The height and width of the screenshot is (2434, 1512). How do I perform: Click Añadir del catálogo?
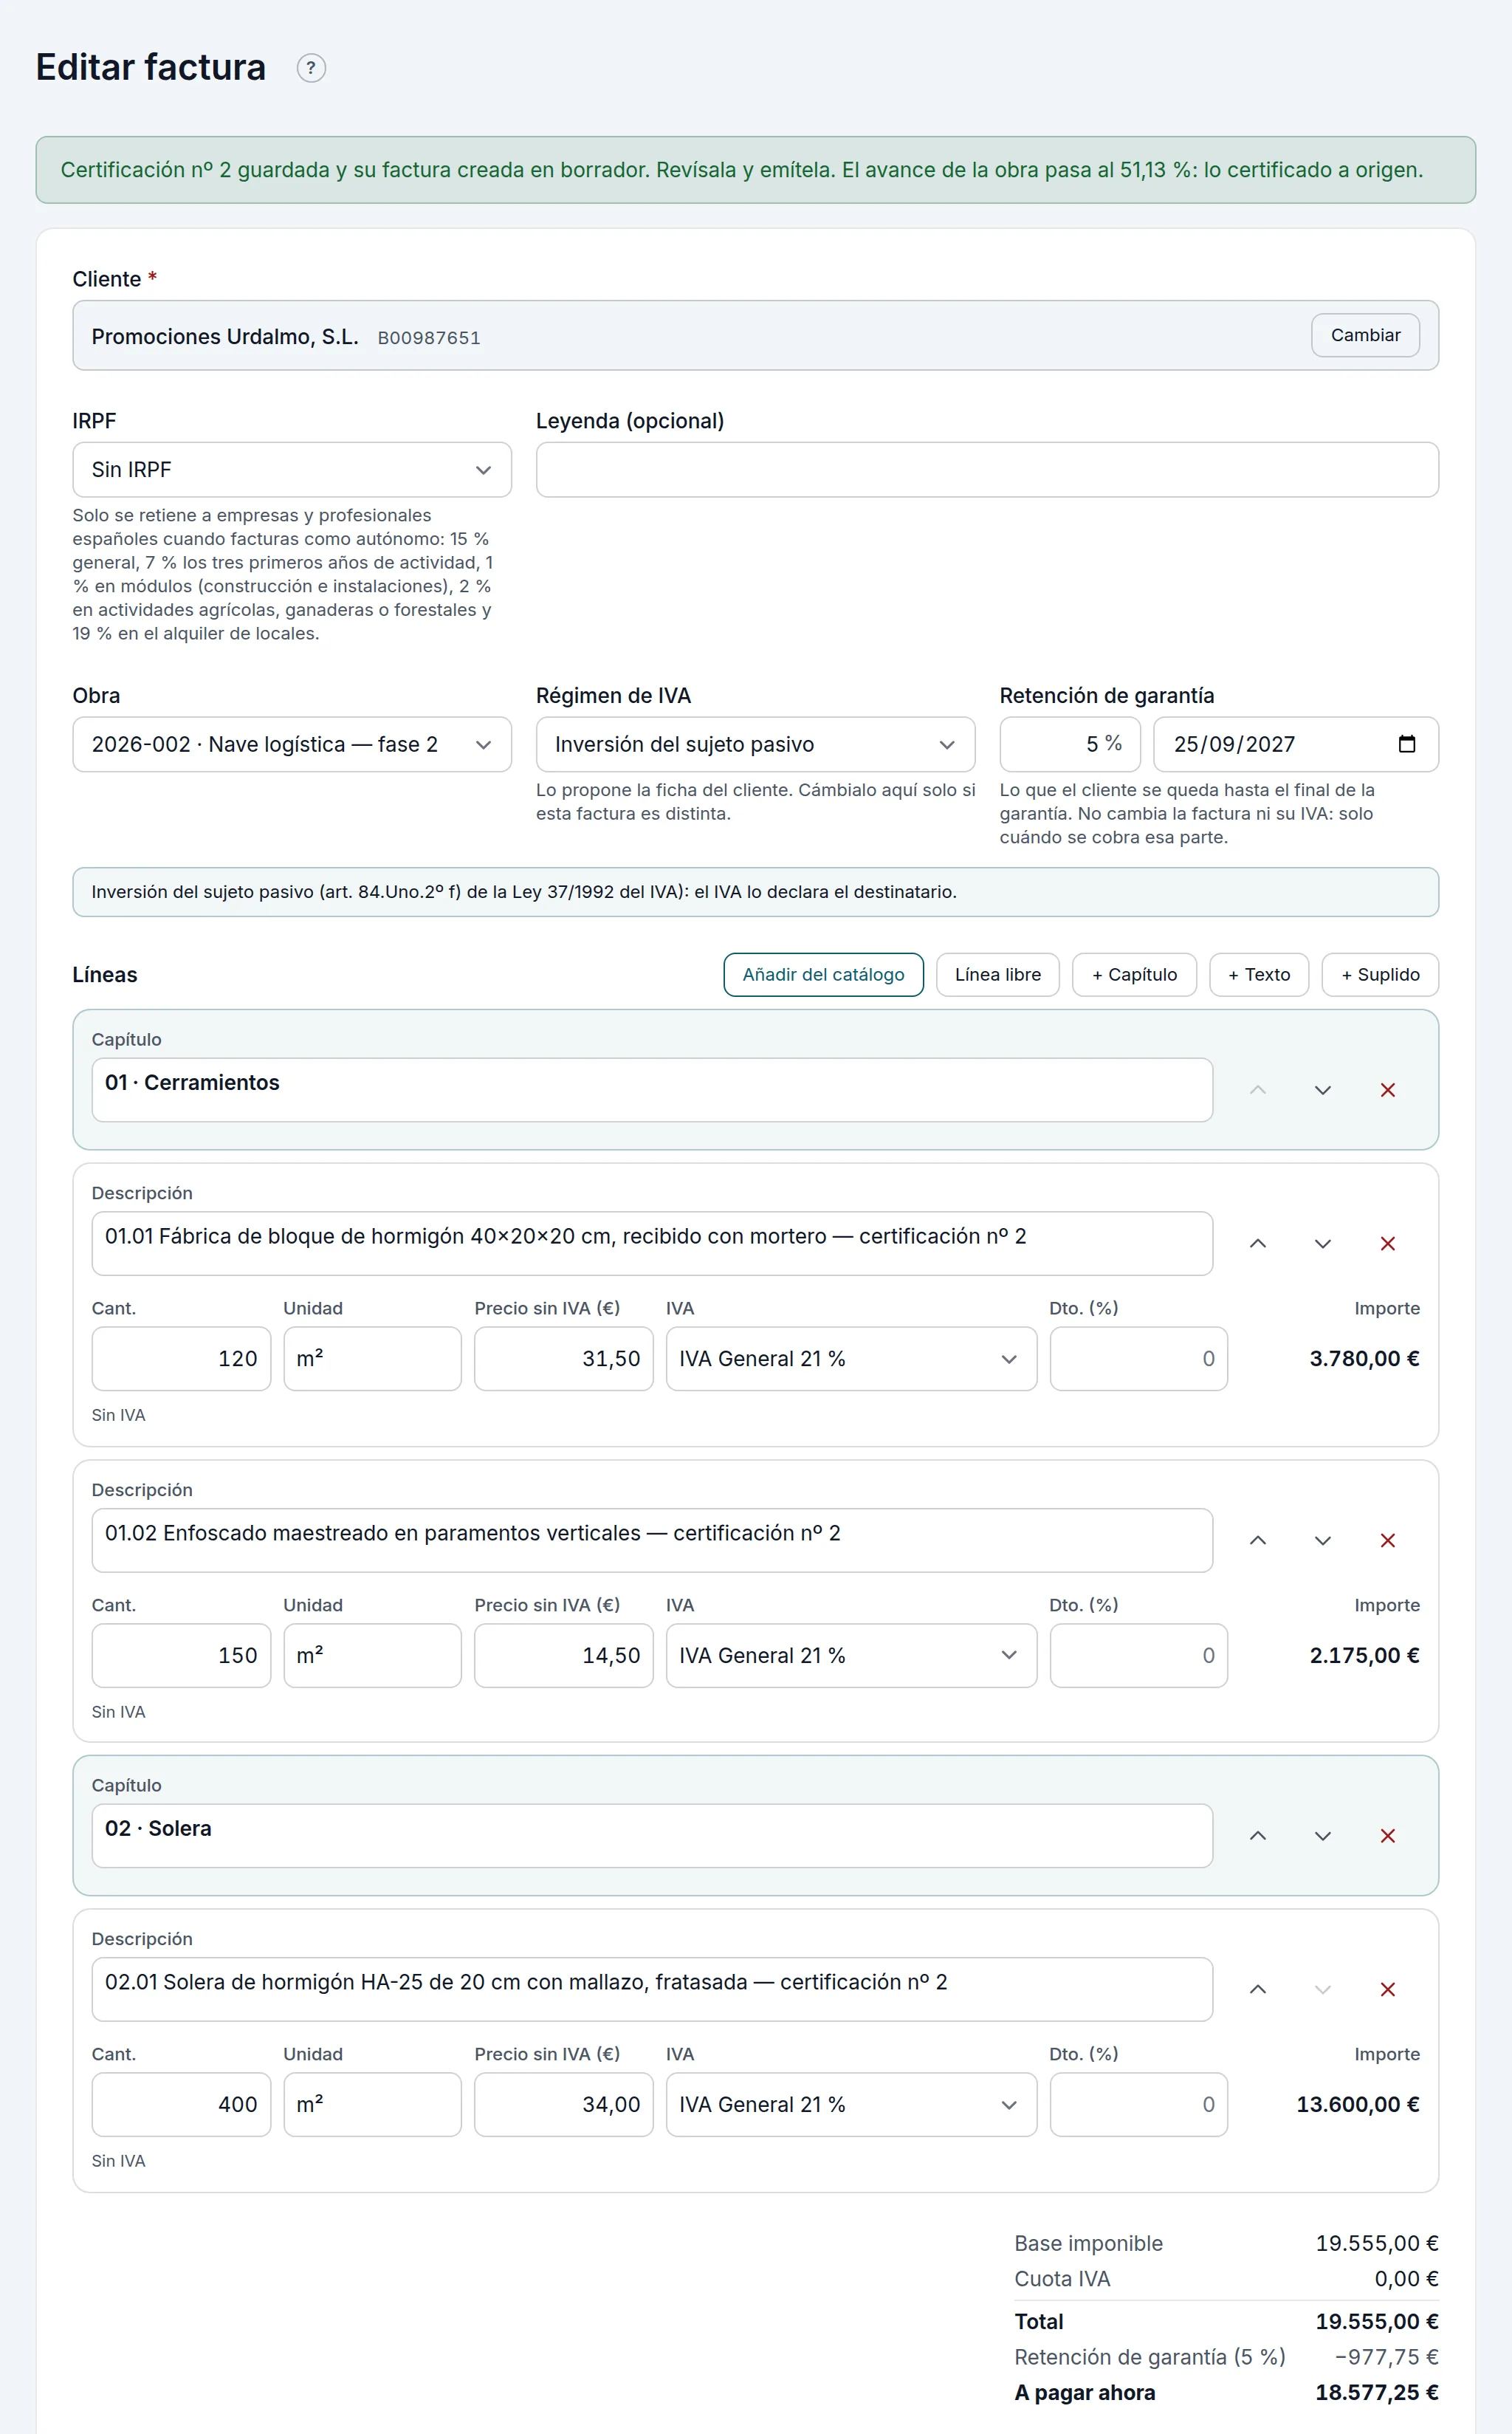pos(823,975)
